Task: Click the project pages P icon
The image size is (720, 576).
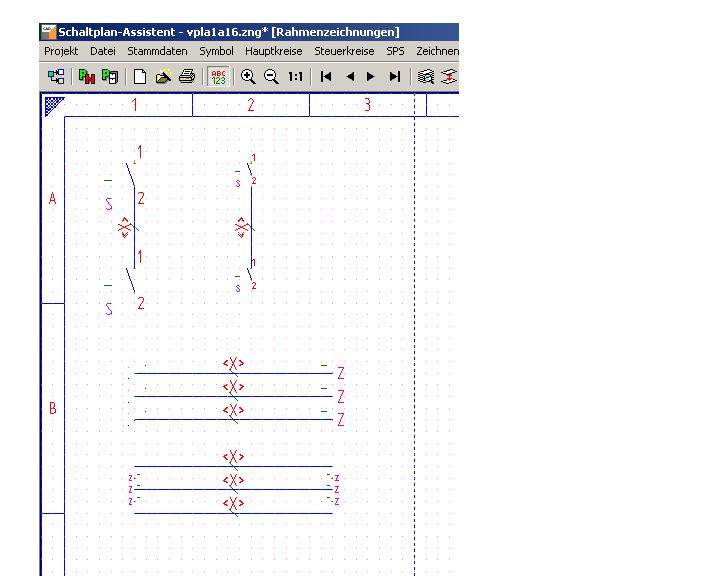Action: pyautogui.click(x=110, y=76)
